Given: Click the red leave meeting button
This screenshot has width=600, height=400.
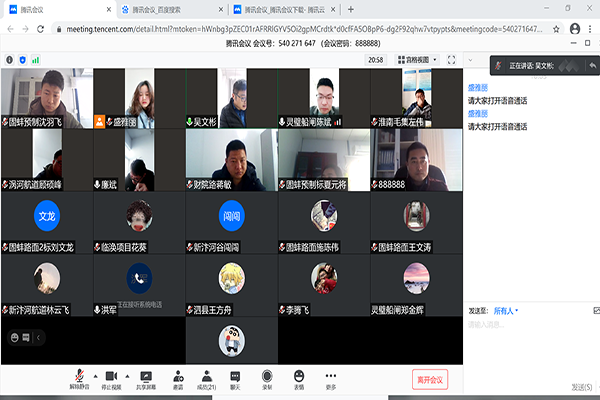Looking at the screenshot, I should 430,378.
